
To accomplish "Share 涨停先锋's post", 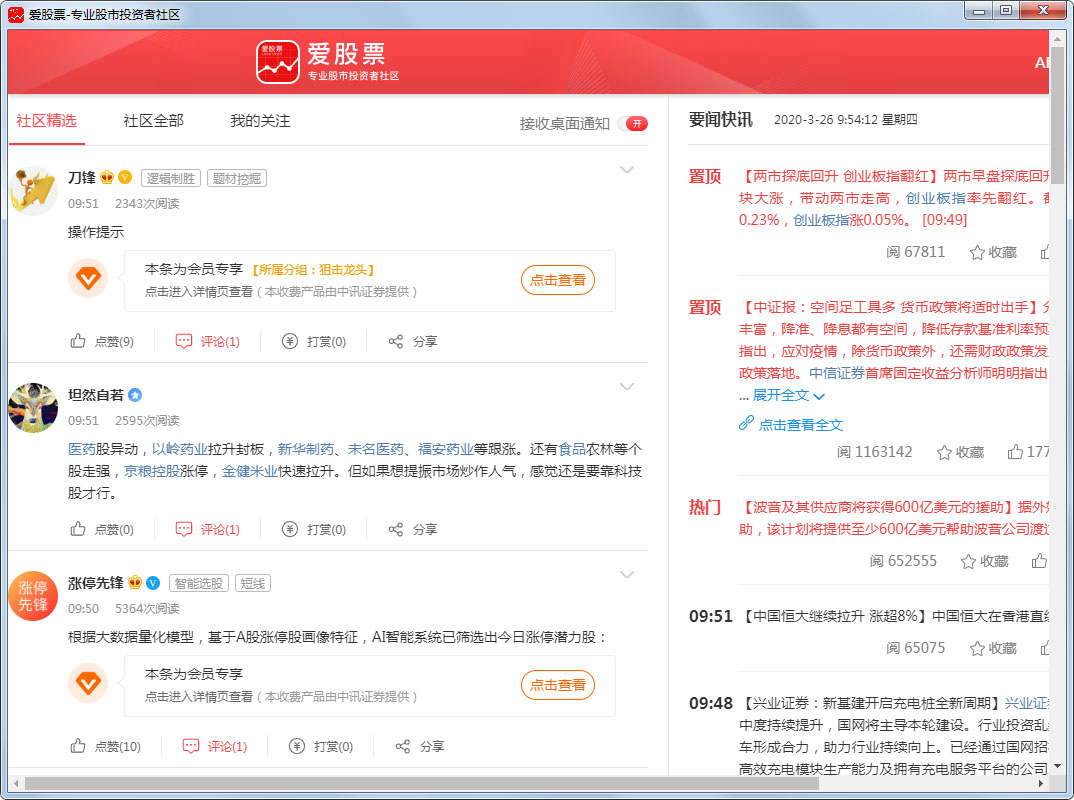I will [x=403, y=746].
